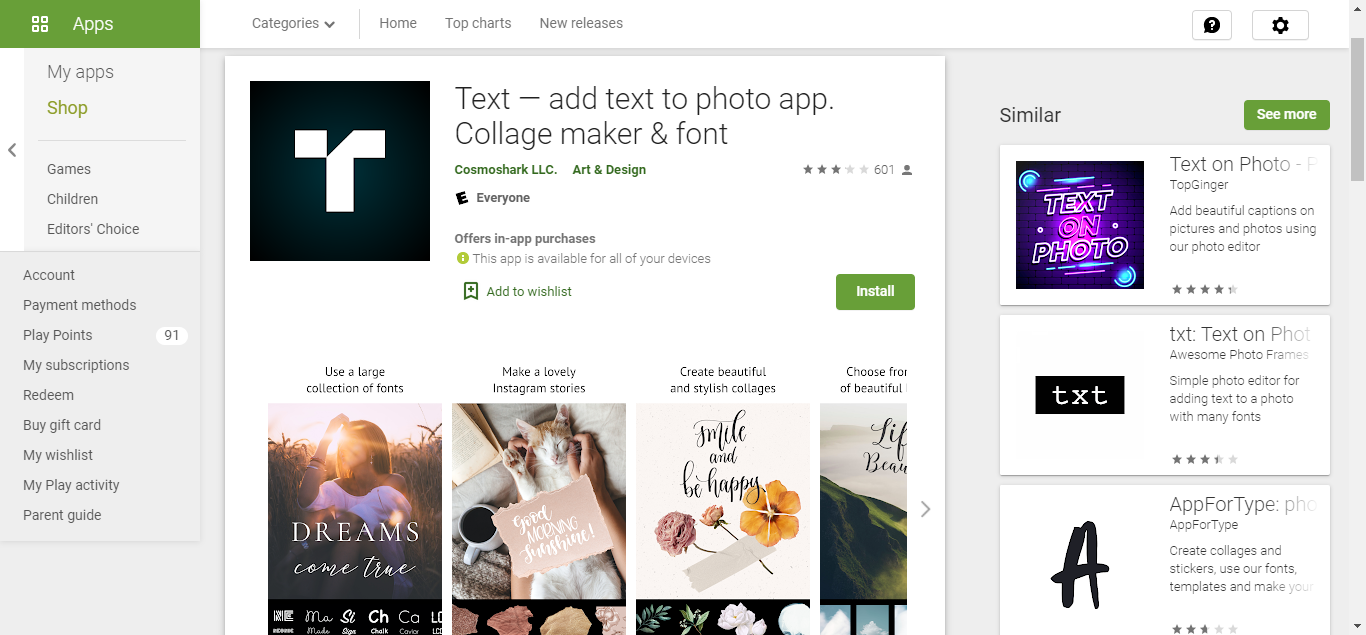Screen dimensions: 1366x635
Task: Expand the Categories dropdown
Action: (293, 23)
